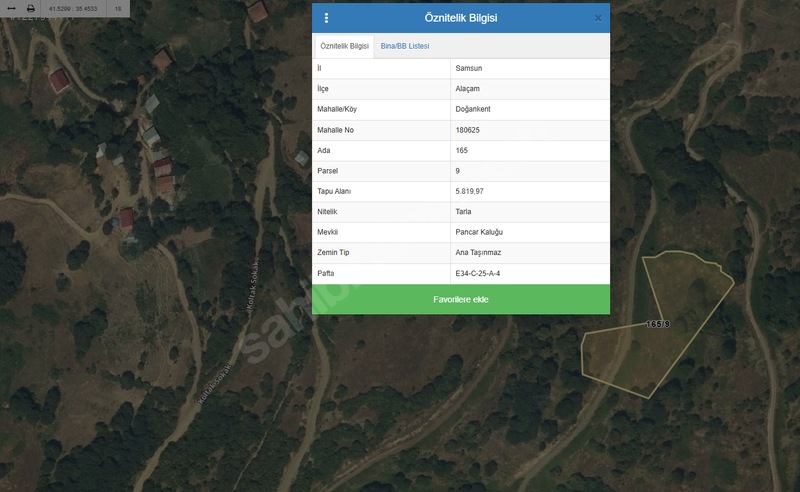This screenshot has height=492, width=800.
Task: Click the print map icon
Action: pyautogui.click(x=31, y=8)
